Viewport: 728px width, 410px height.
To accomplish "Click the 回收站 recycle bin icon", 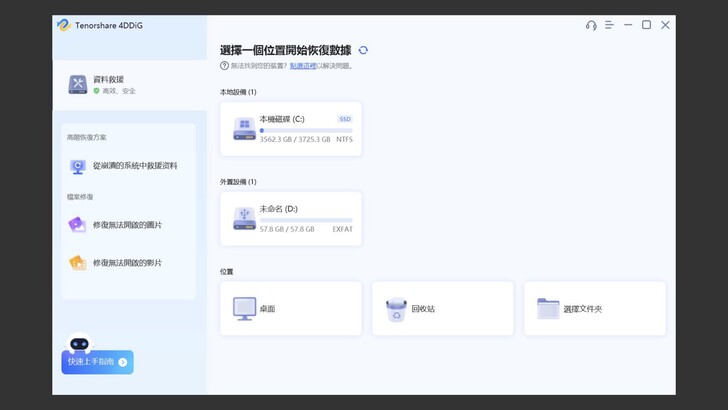I will [396, 309].
